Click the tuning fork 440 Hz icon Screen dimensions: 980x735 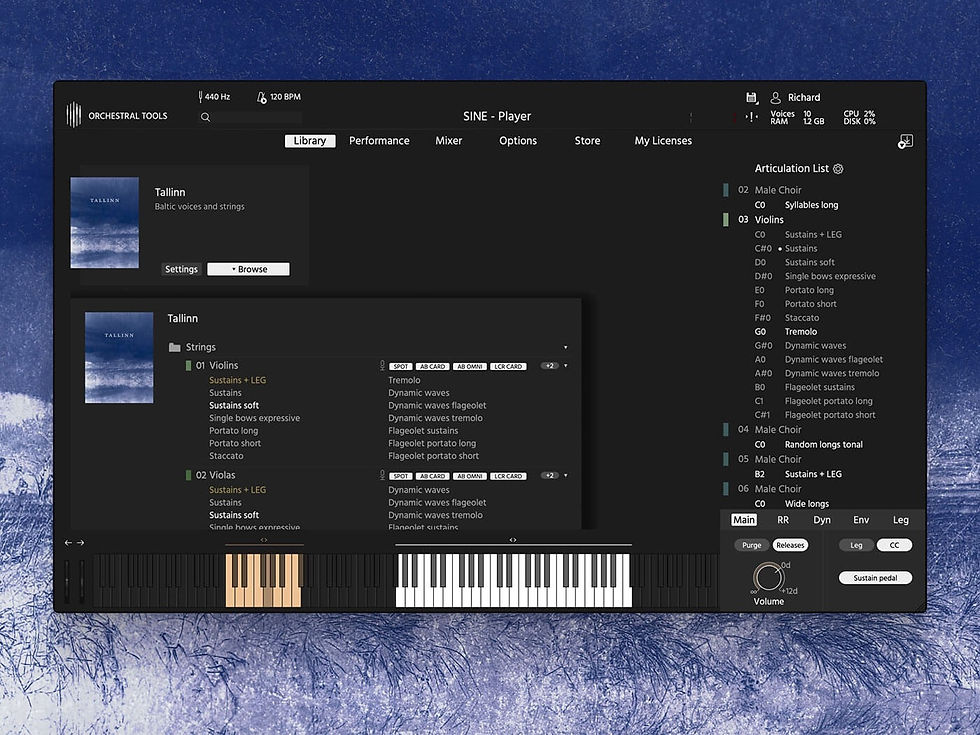pyautogui.click(x=201, y=97)
